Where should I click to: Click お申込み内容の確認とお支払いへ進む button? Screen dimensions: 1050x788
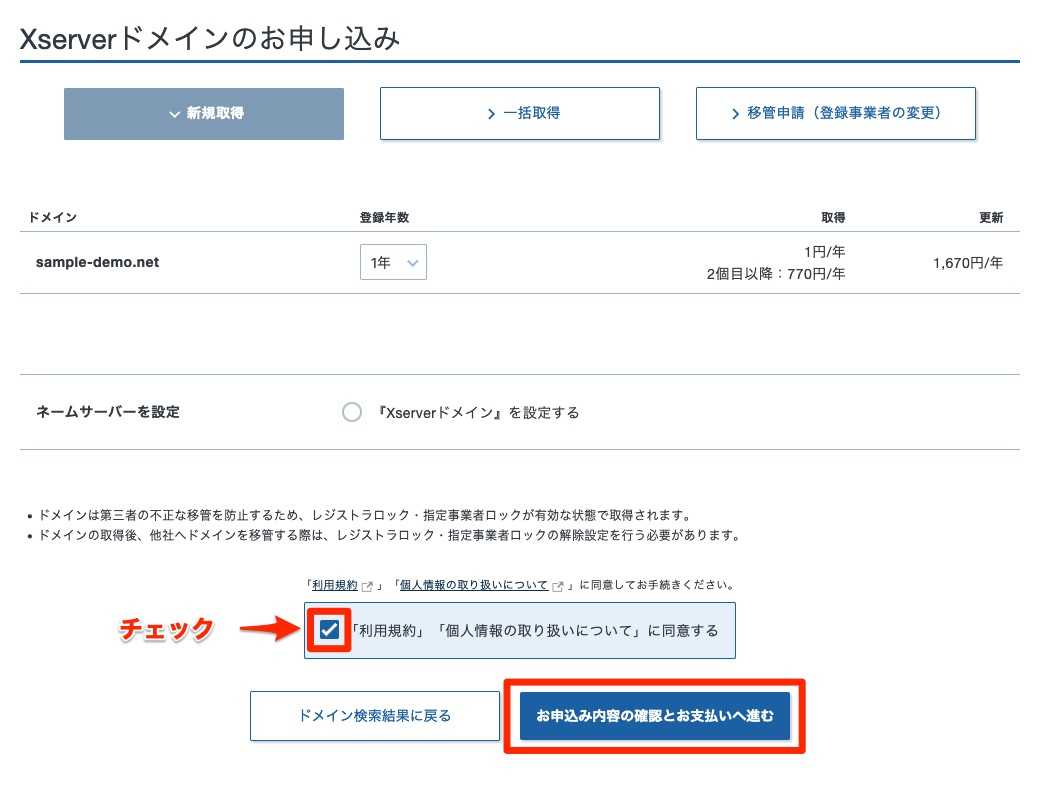pyautogui.click(x=655, y=716)
